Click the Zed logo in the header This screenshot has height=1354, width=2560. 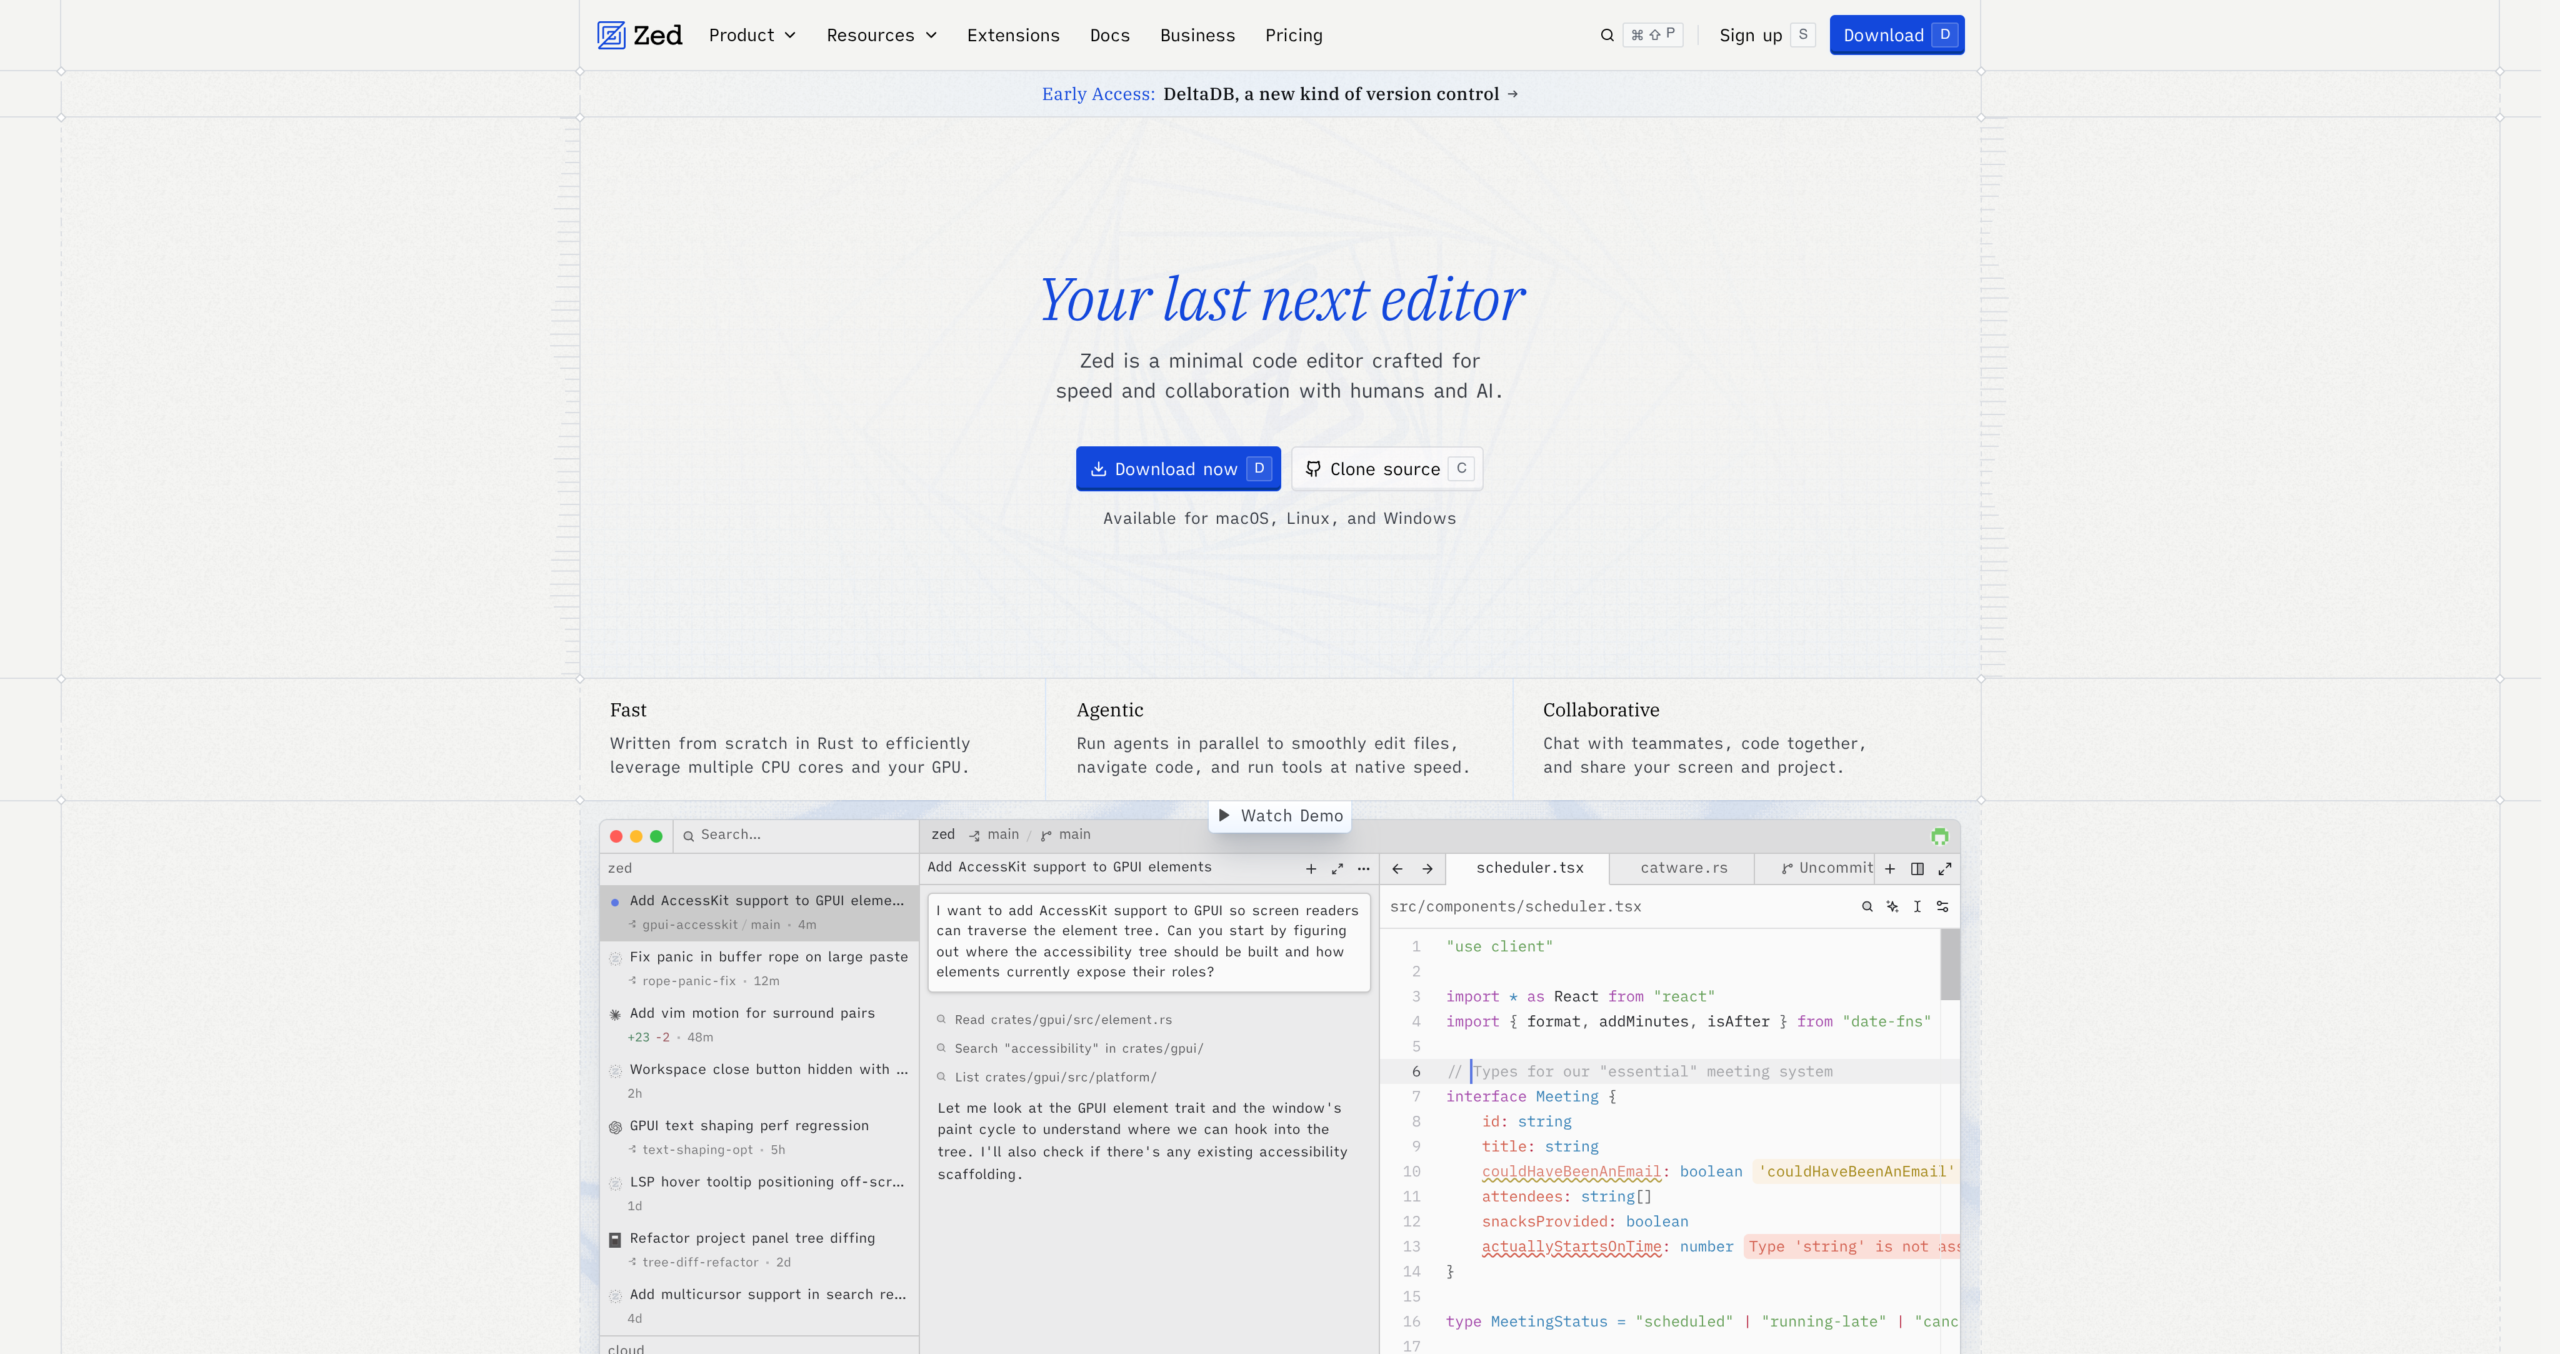pyautogui.click(x=639, y=35)
